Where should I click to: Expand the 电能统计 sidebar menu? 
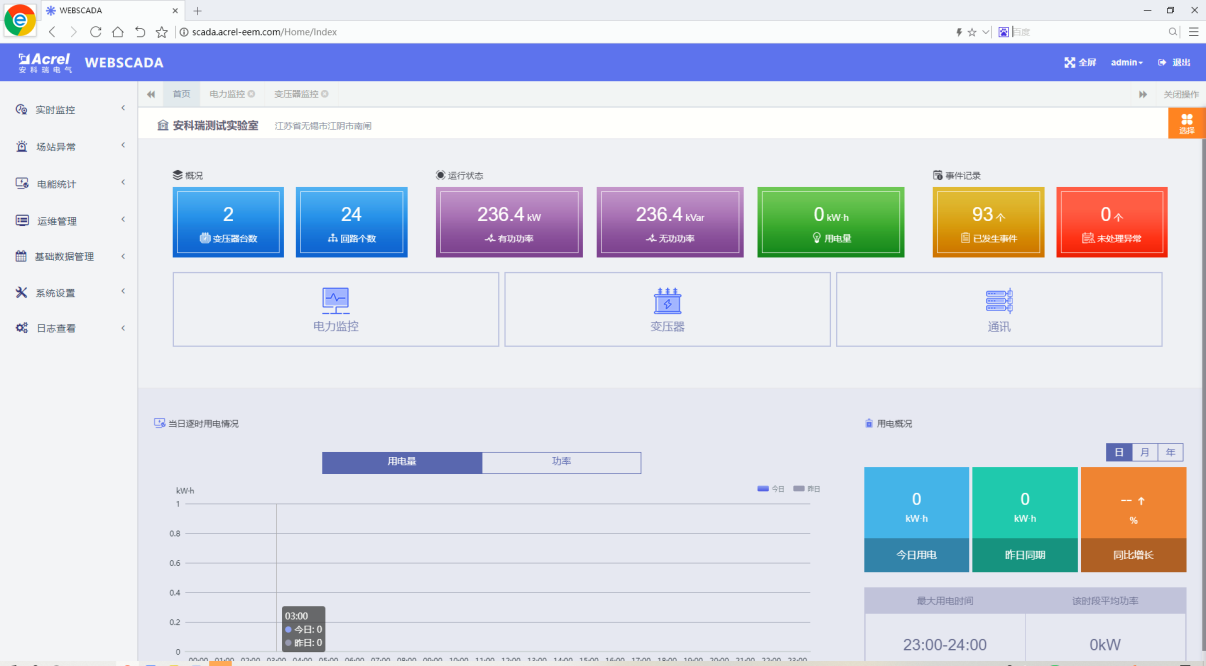click(x=68, y=184)
